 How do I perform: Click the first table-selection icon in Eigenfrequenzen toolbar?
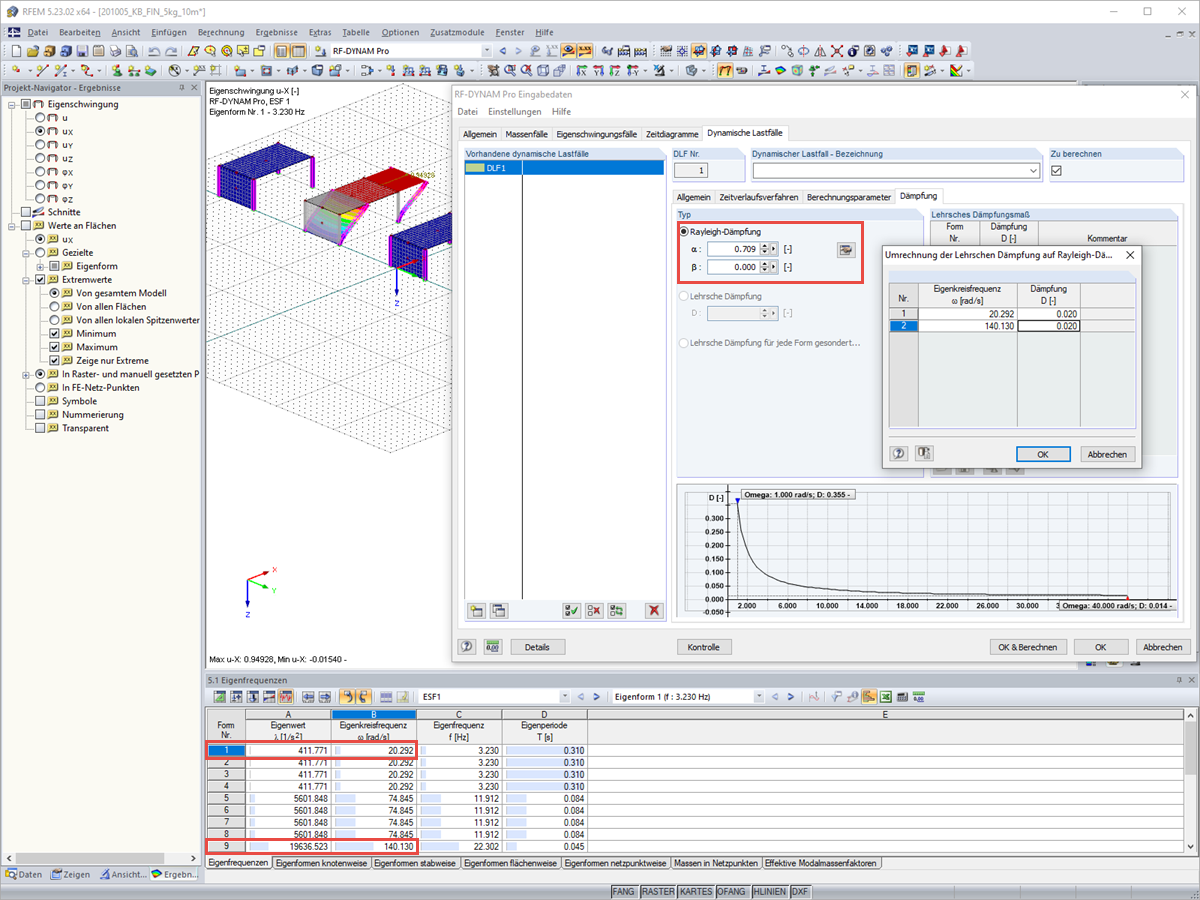coord(219,695)
